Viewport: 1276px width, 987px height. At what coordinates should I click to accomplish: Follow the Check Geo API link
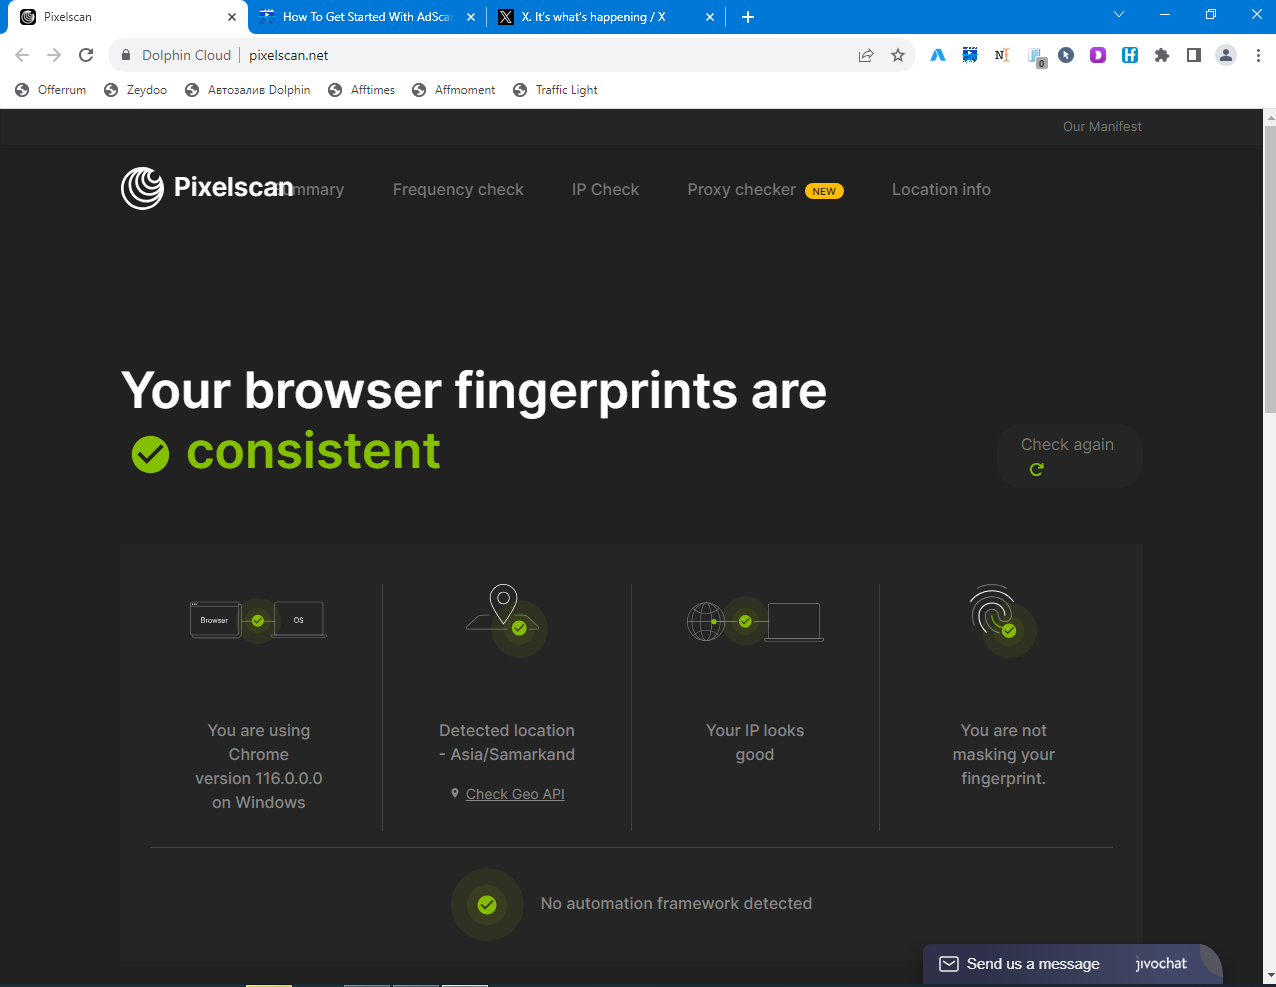click(515, 794)
